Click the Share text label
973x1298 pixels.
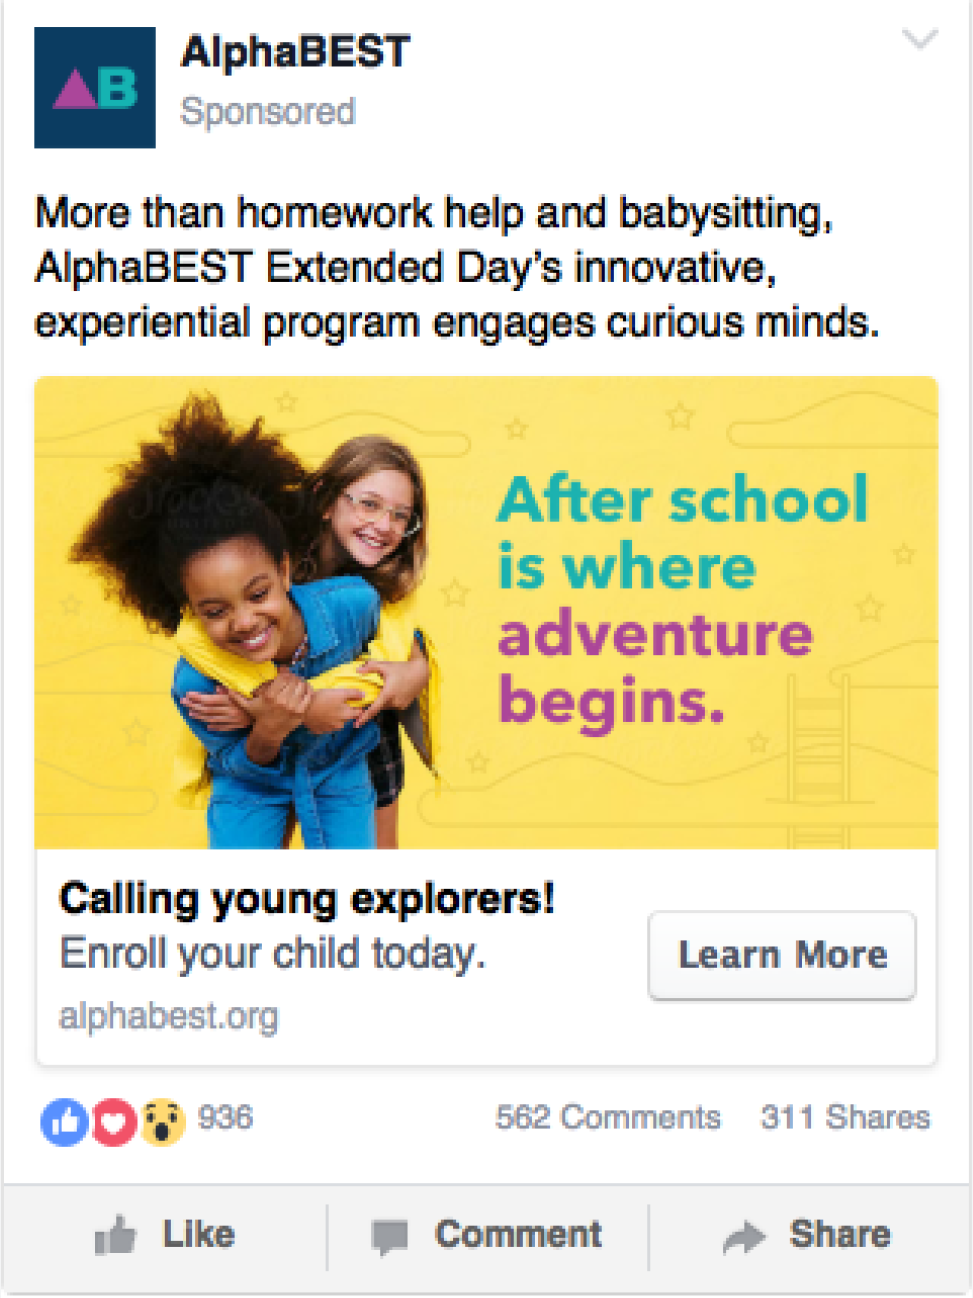click(x=840, y=1234)
